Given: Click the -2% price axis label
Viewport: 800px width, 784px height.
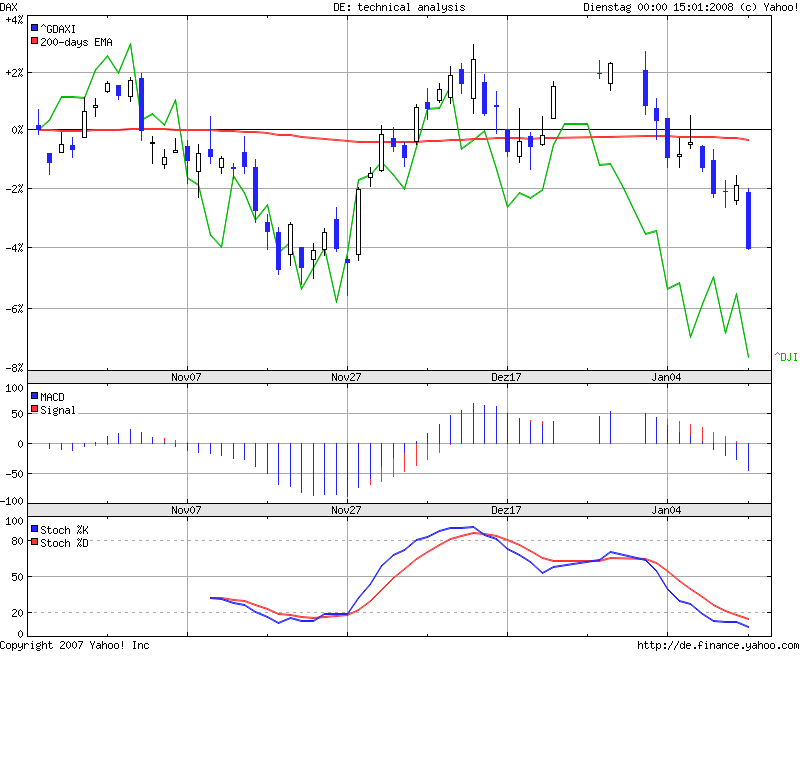Looking at the screenshot, I should [x=14, y=189].
